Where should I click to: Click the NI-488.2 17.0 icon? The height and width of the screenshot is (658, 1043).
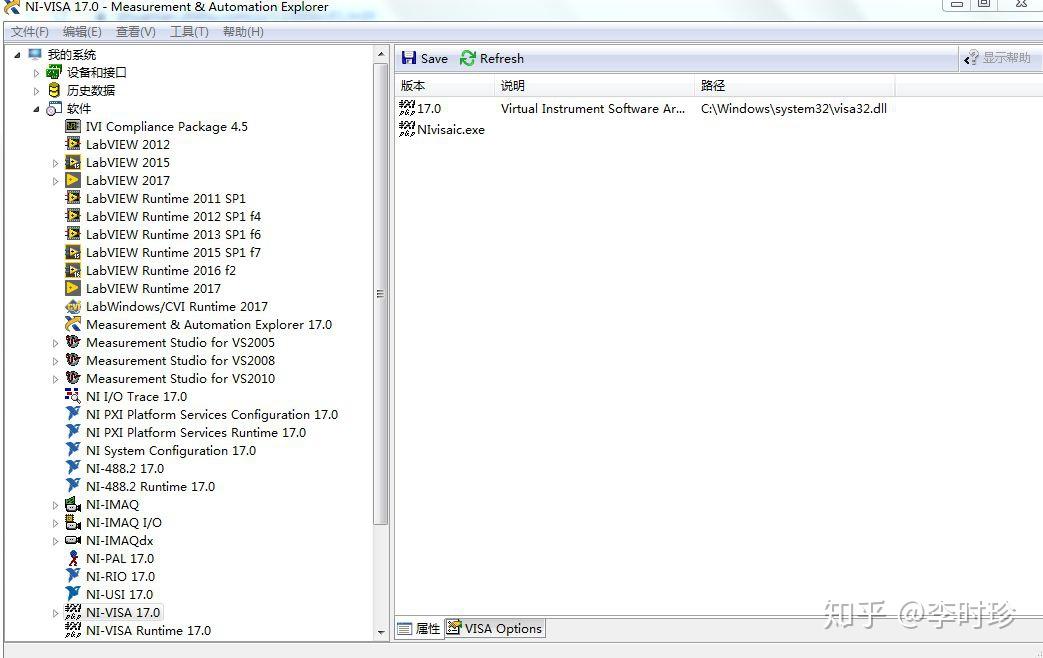pyautogui.click(x=73, y=468)
